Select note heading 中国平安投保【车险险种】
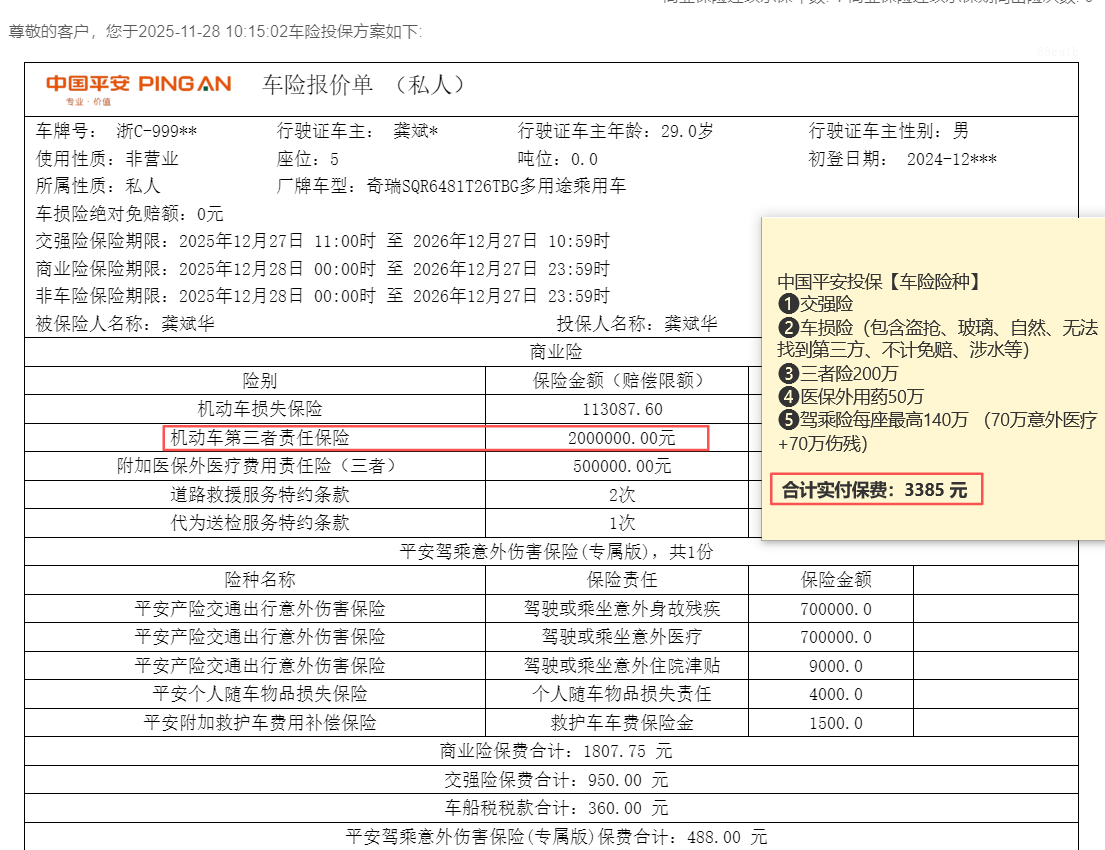 click(880, 282)
